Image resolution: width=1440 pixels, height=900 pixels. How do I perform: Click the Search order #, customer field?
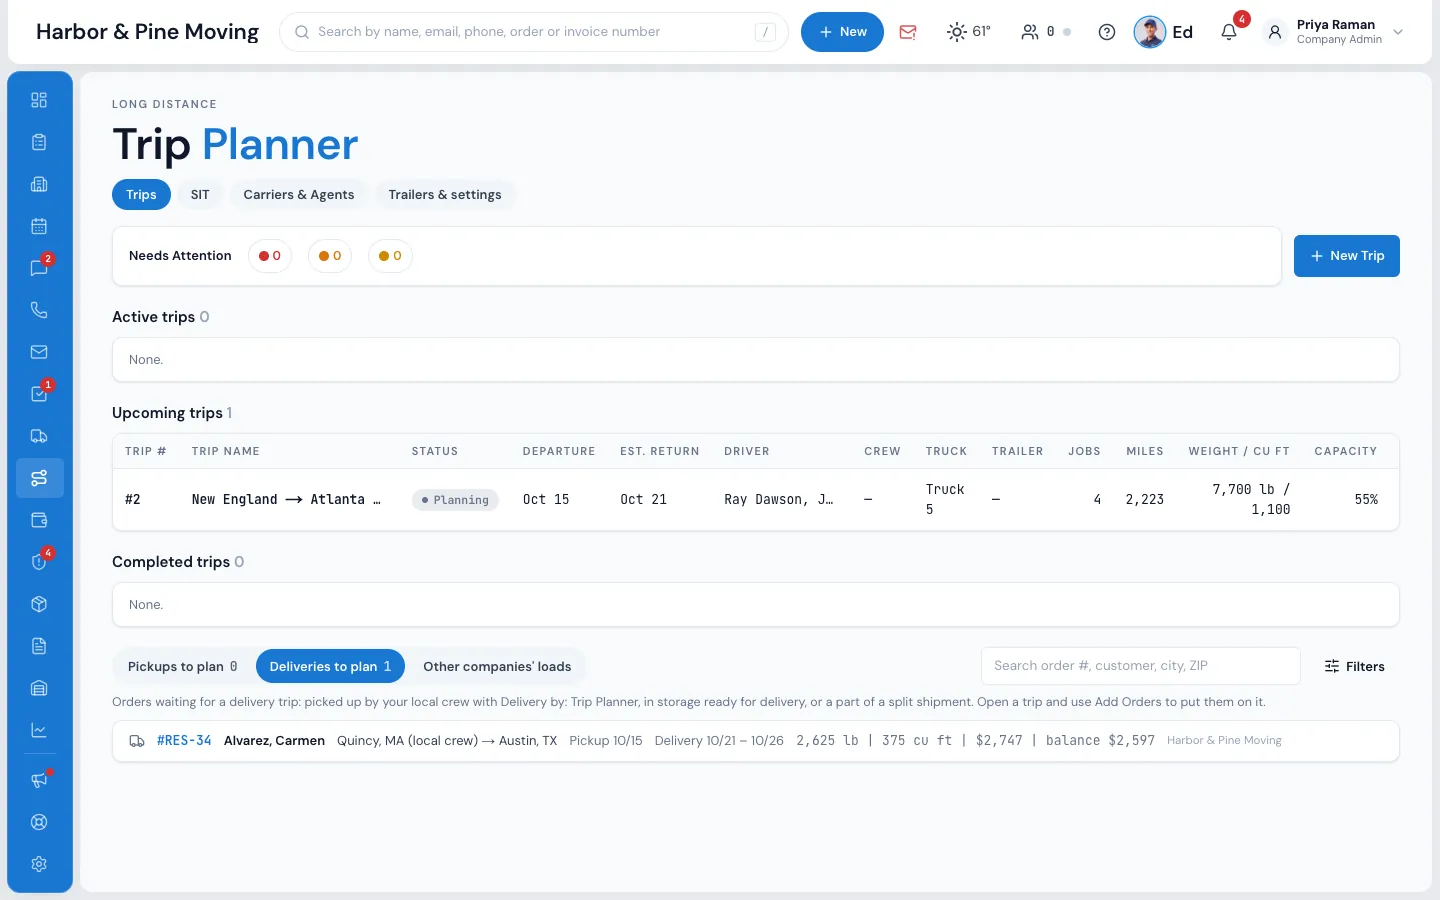tap(1141, 666)
